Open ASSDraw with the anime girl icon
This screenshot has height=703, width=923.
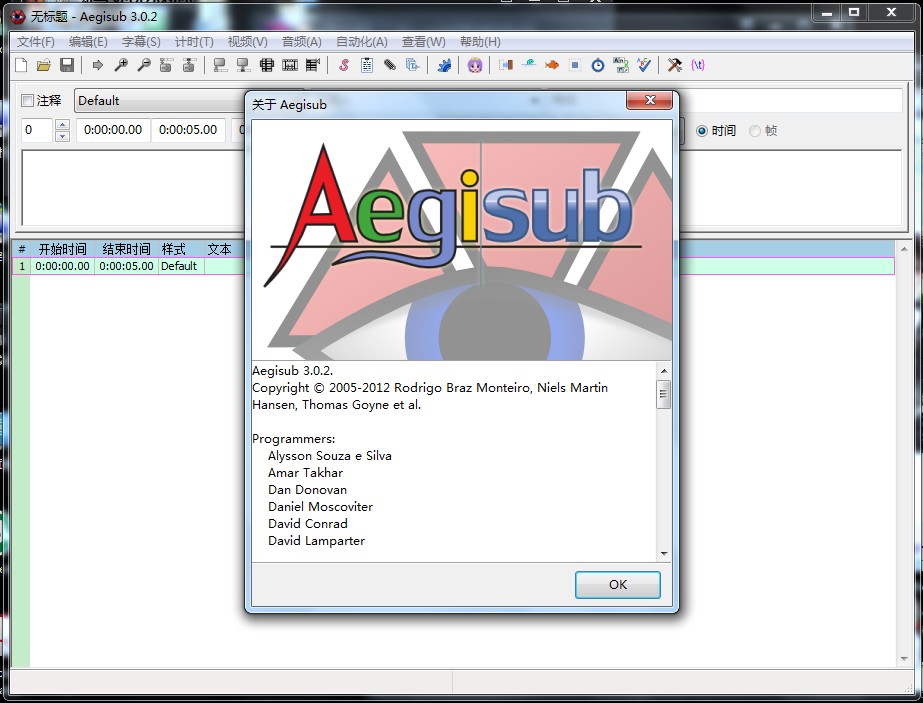pos(475,65)
